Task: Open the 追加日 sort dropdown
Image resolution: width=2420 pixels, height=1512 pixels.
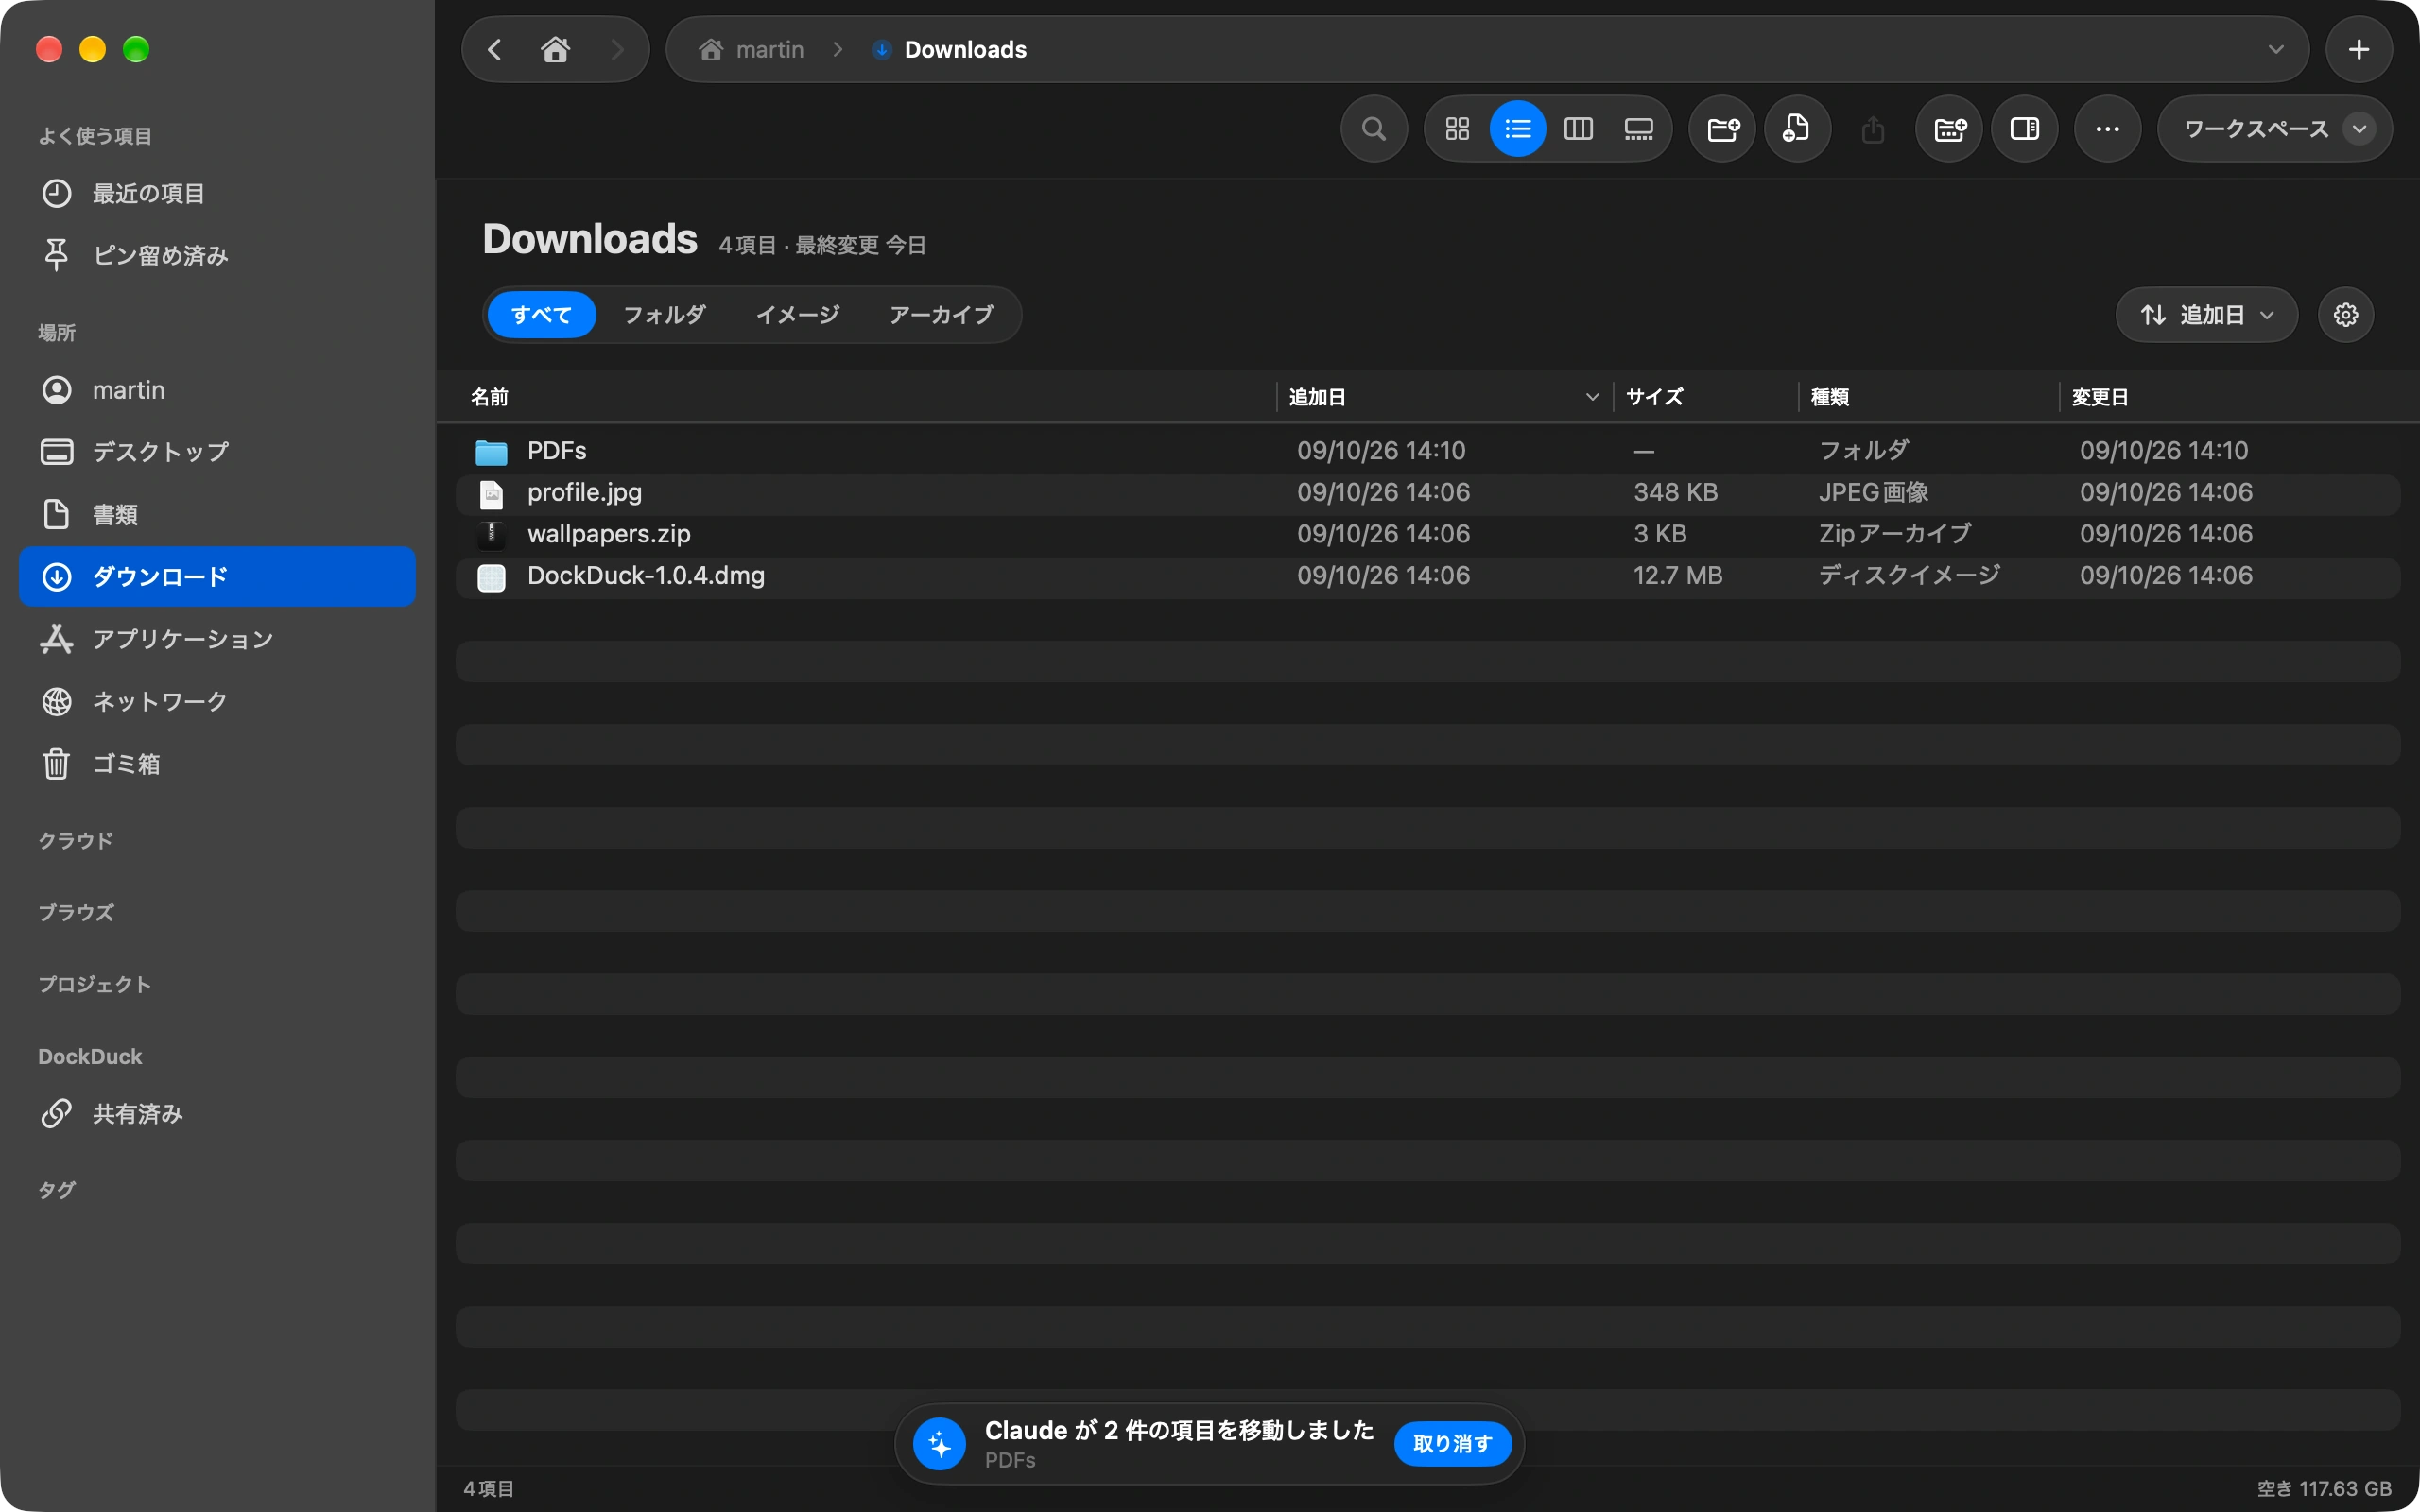Action: (x=2207, y=315)
